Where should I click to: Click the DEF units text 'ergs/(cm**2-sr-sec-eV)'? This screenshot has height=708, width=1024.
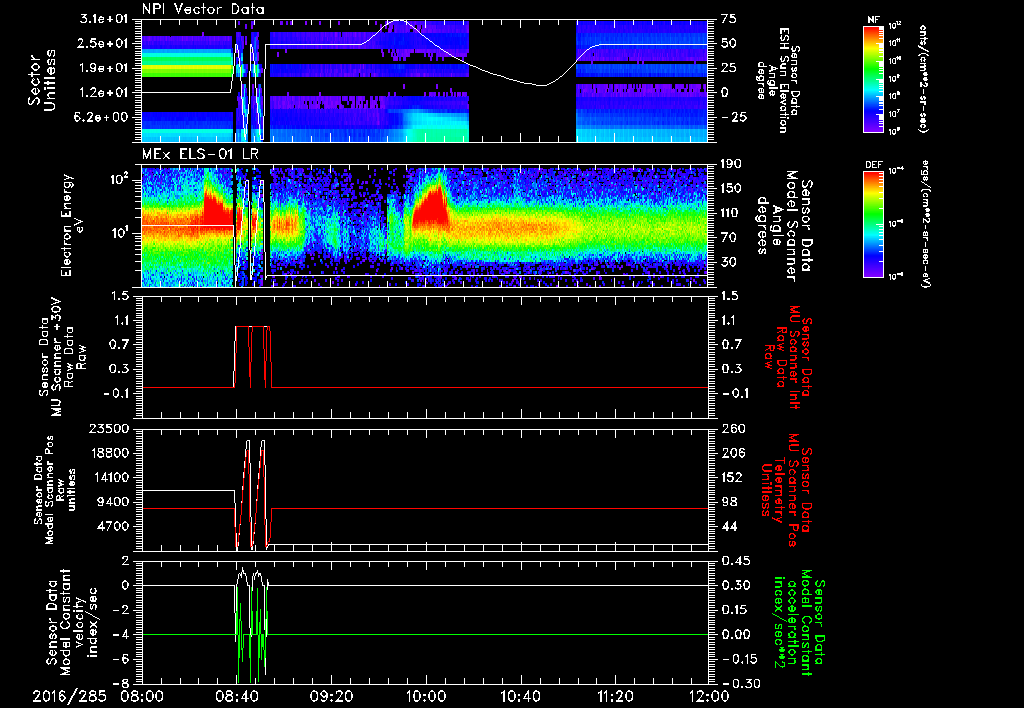924,225
